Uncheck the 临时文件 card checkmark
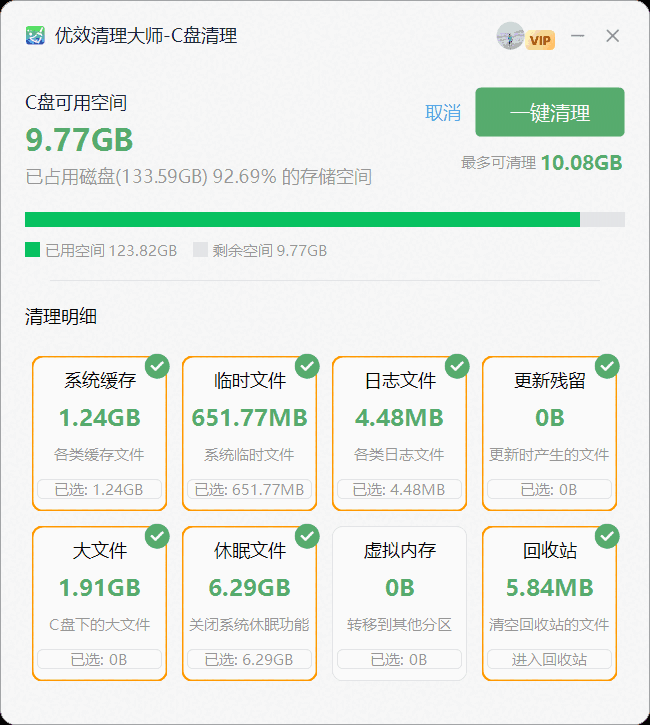The height and width of the screenshot is (725, 650). pos(307,366)
